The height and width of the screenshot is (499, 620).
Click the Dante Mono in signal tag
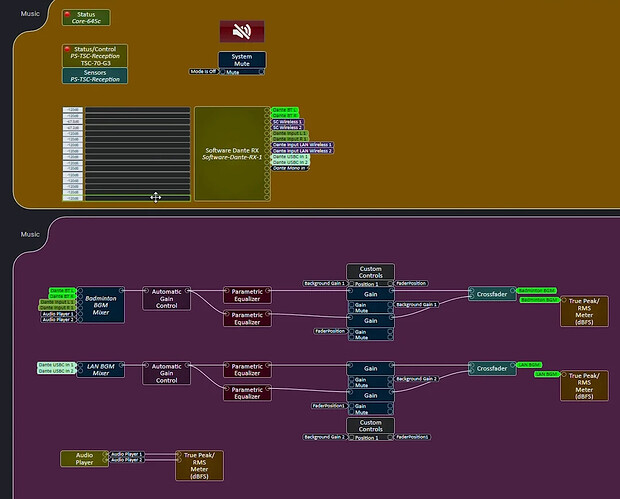289,168
